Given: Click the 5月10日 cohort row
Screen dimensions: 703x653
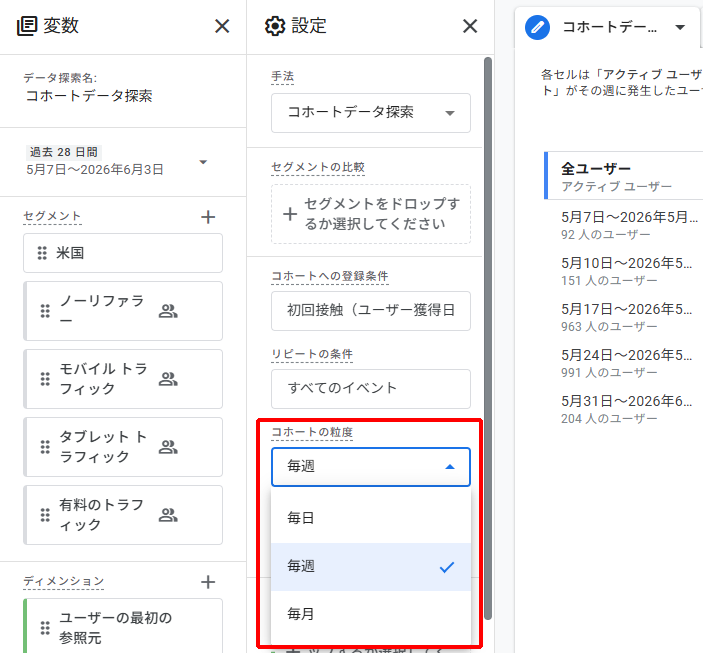Looking at the screenshot, I should 626,271.
